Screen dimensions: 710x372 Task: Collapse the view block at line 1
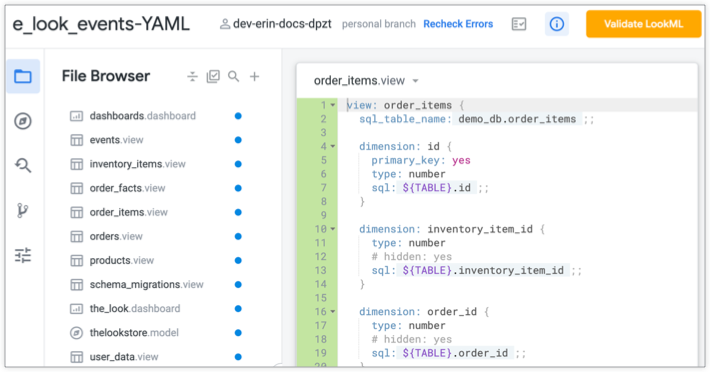pyautogui.click(x=333, y=105)
